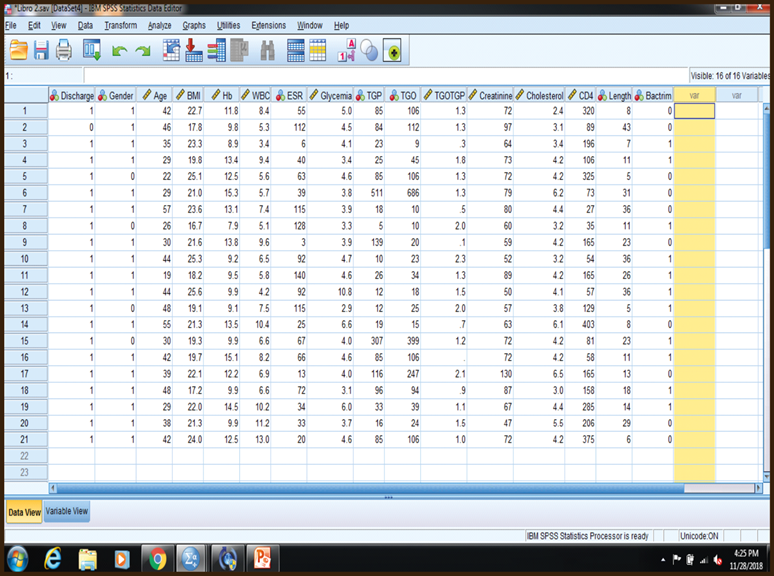Save the file with the floppy disk icon

coord(41,50)
